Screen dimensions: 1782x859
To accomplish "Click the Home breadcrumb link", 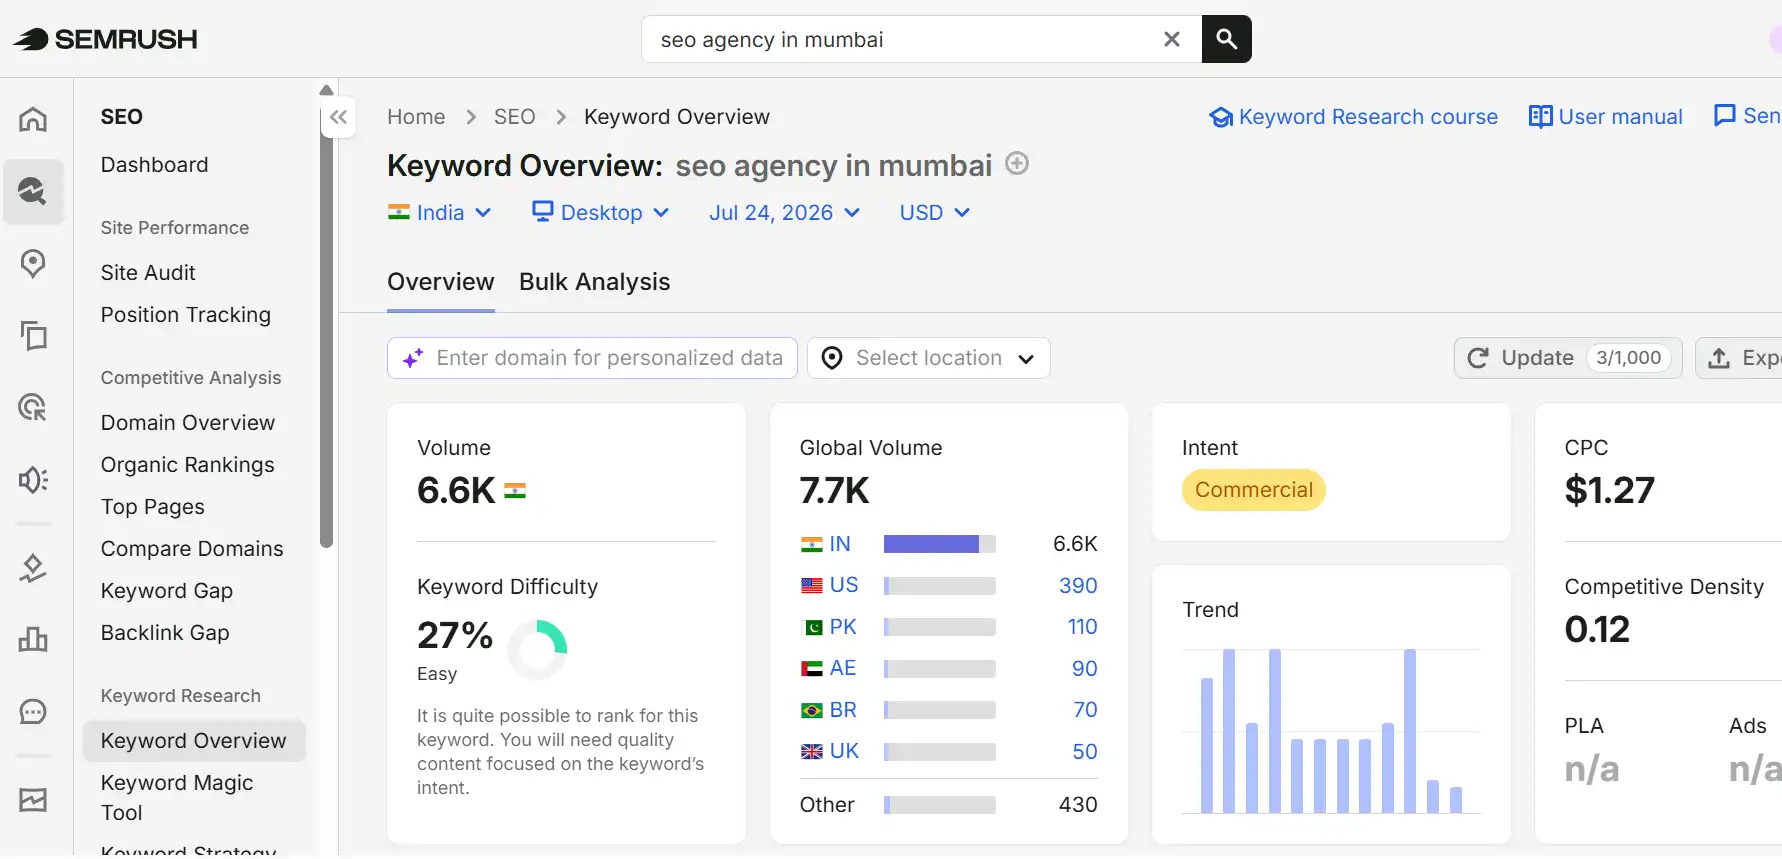I will [x=416, y=117].
